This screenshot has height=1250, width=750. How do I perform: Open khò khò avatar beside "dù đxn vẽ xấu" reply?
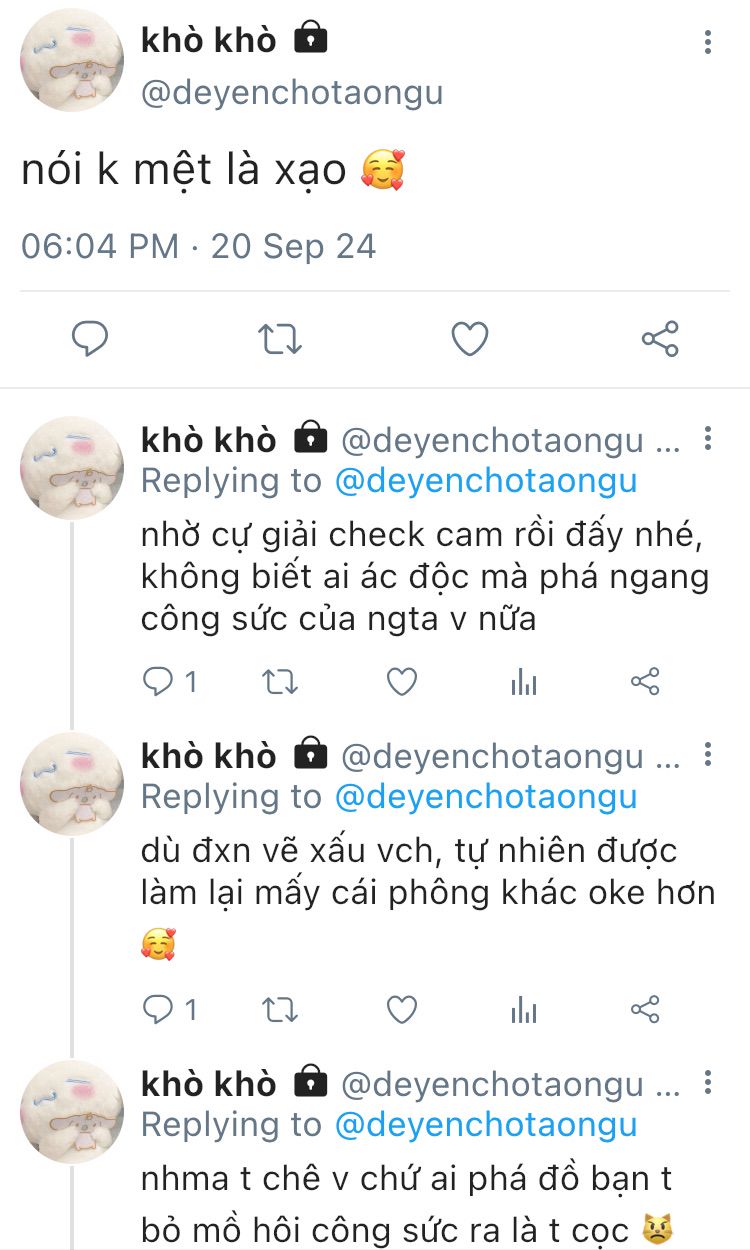72,784
